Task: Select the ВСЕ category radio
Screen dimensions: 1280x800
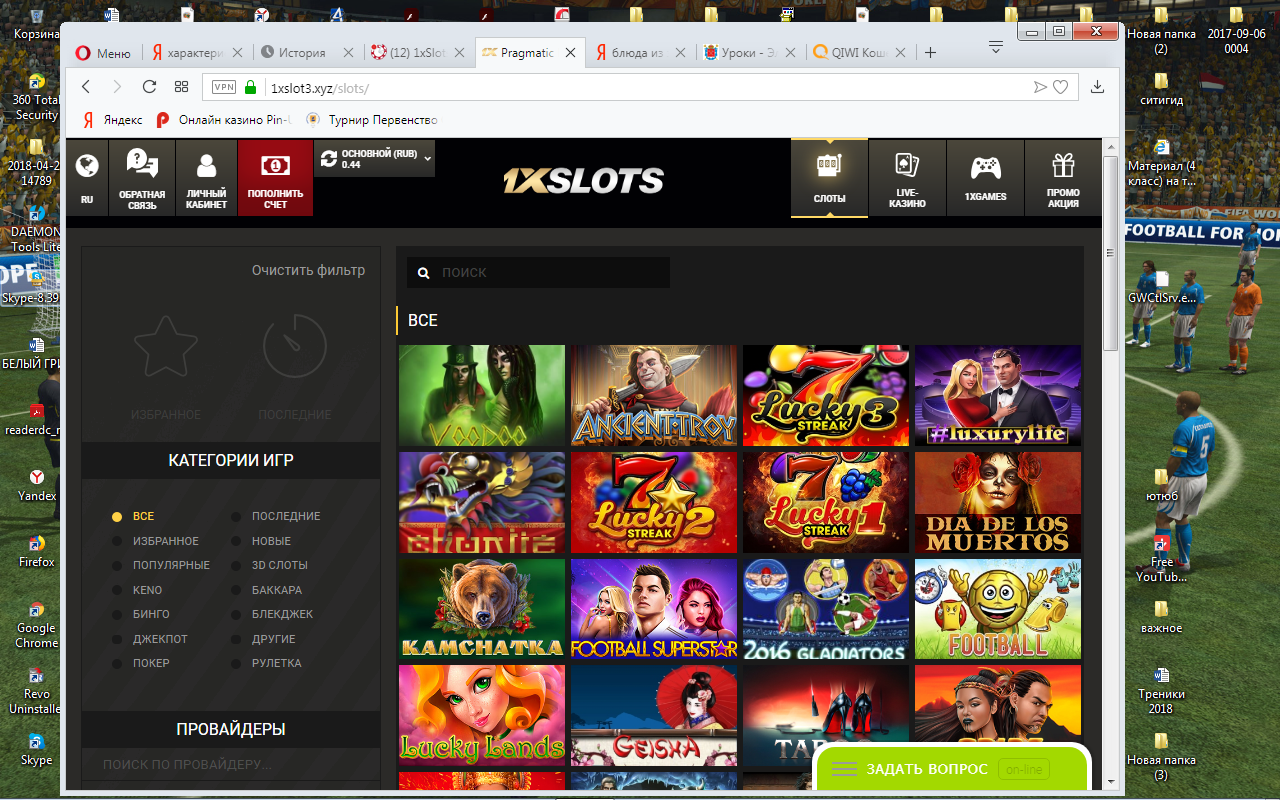Action: pyautogui.click(x=117, y=517)
